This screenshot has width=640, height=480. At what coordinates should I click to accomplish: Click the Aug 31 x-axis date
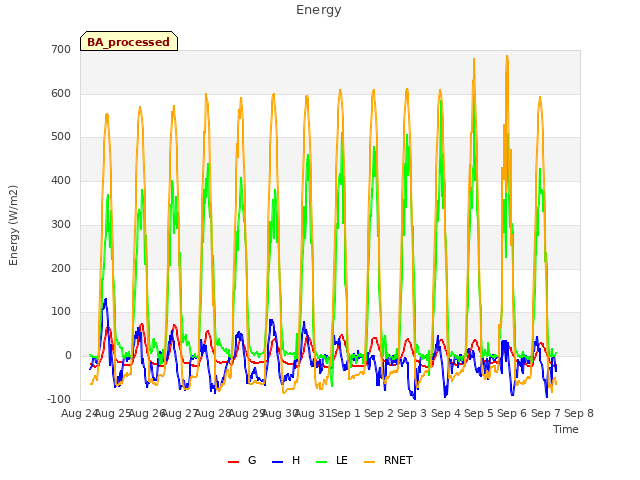tap(313, 413)
